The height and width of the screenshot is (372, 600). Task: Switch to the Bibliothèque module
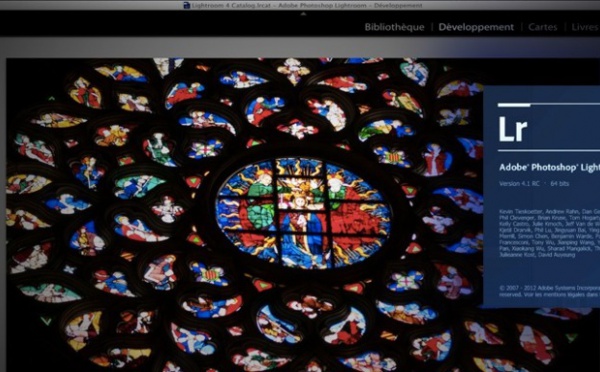click(x=394, y=27)
